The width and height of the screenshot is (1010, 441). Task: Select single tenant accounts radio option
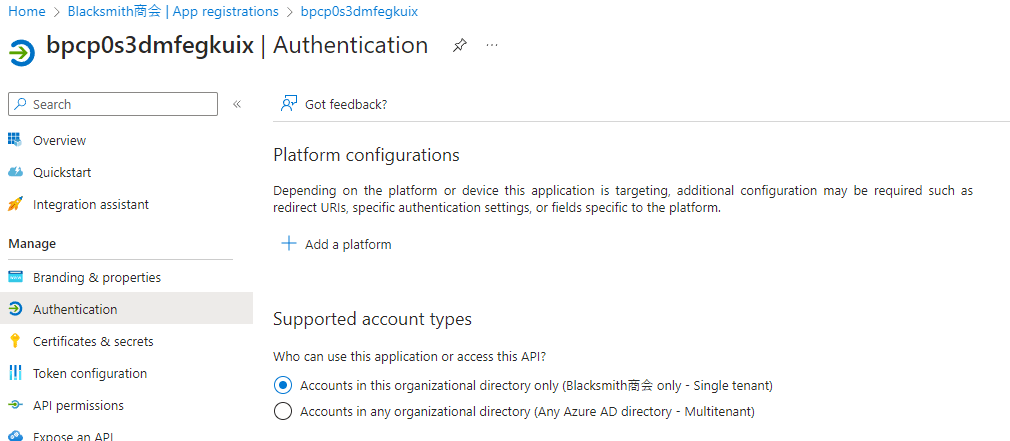[x=283, y=385]
